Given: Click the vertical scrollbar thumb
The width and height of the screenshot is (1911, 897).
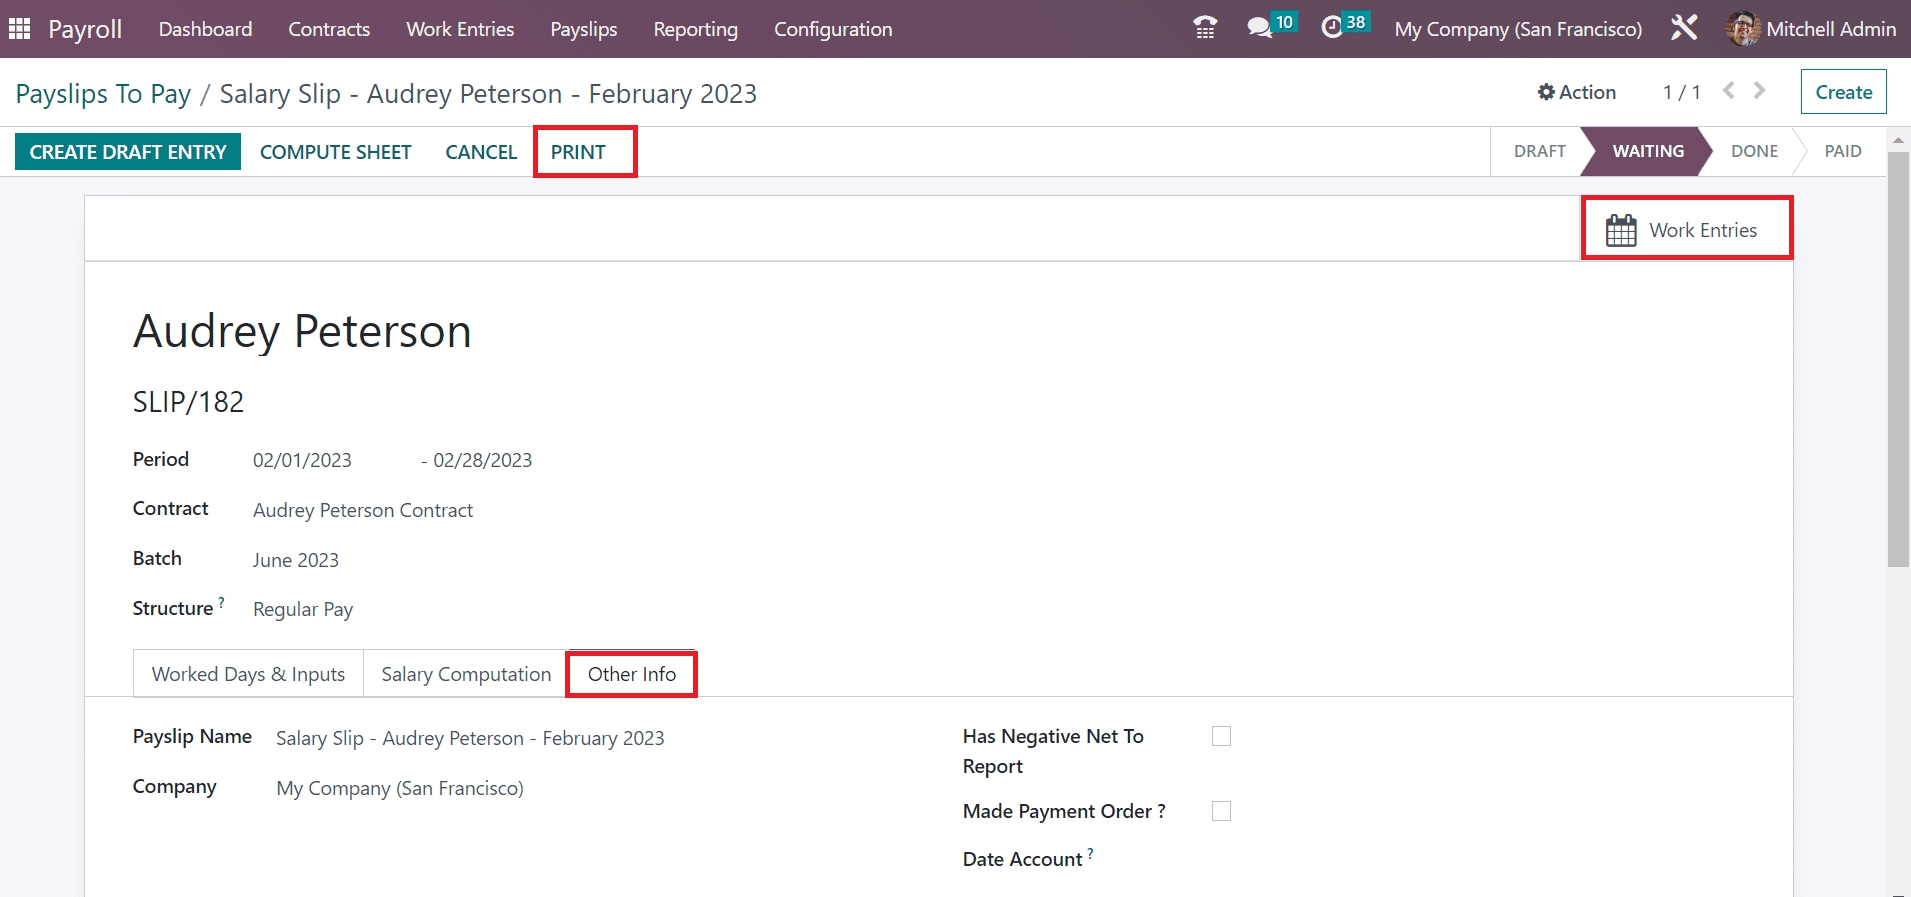Looking at the screenshot, I should [1897, 360].
